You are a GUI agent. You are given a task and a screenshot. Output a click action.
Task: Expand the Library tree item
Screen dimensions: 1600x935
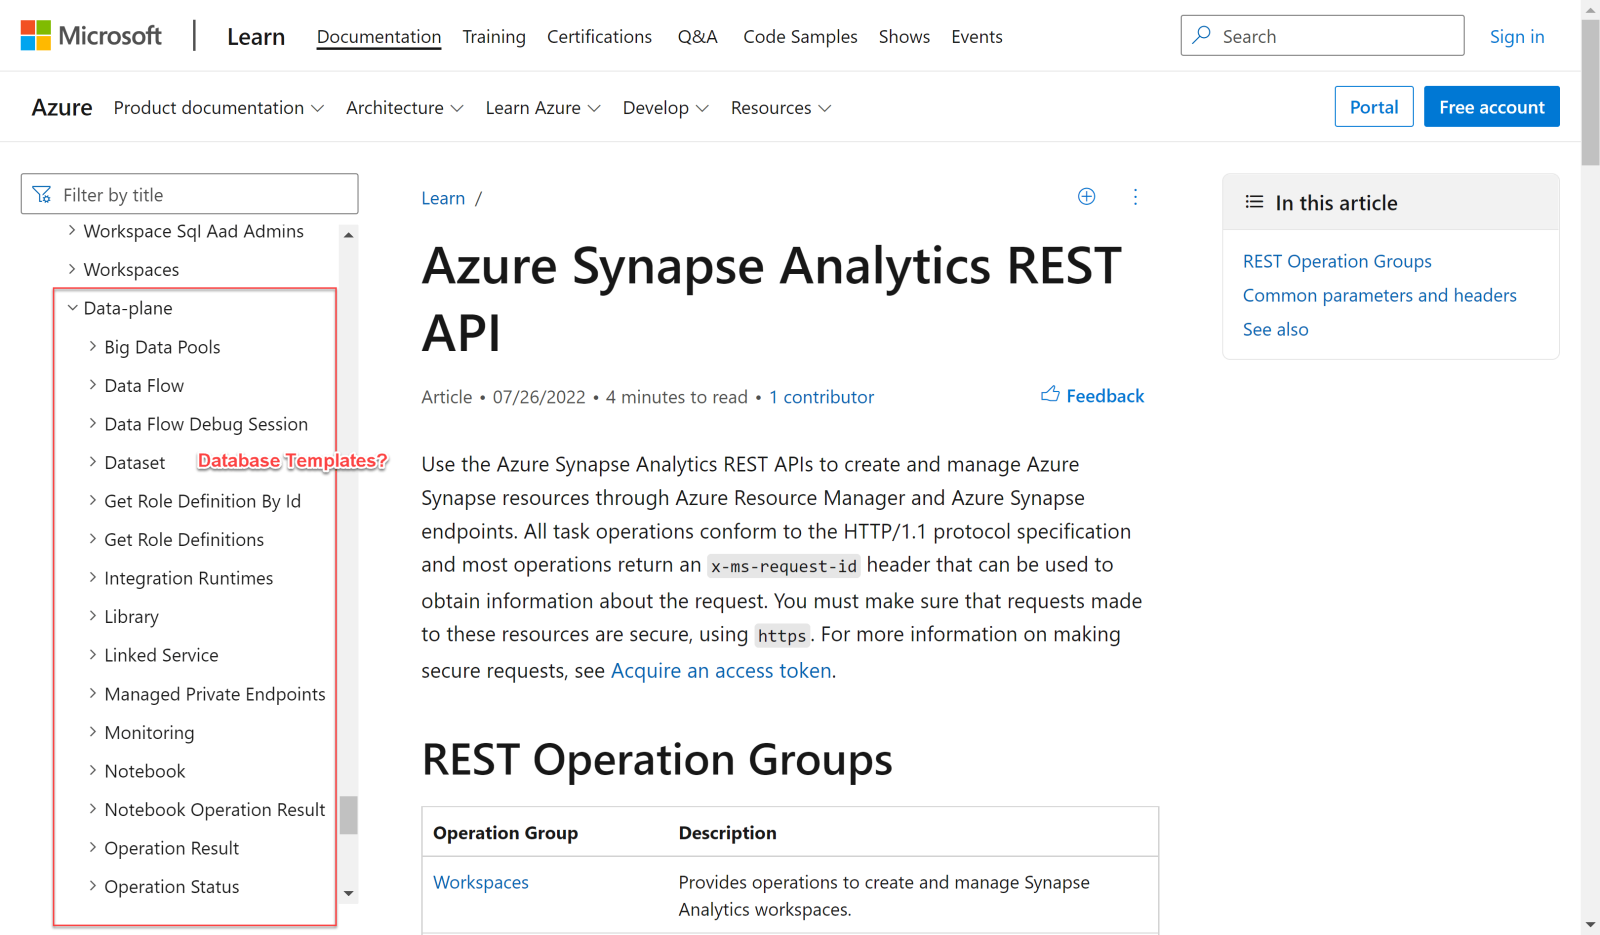click(92, 616)
